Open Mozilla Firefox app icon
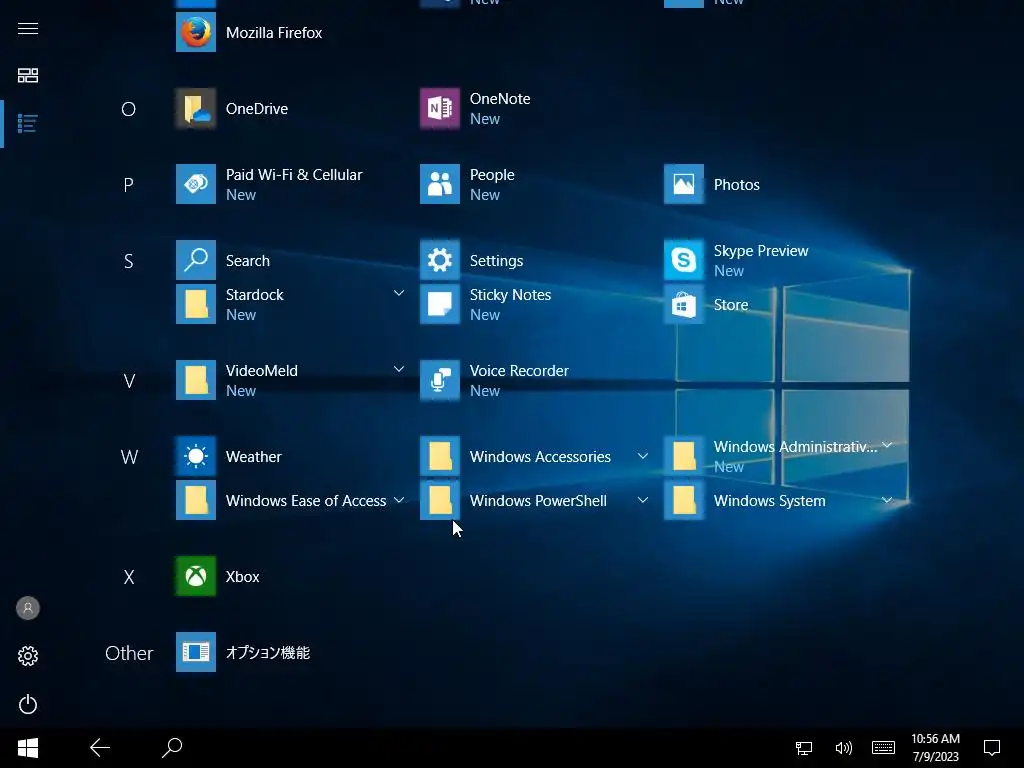 [x=196, y=32]
